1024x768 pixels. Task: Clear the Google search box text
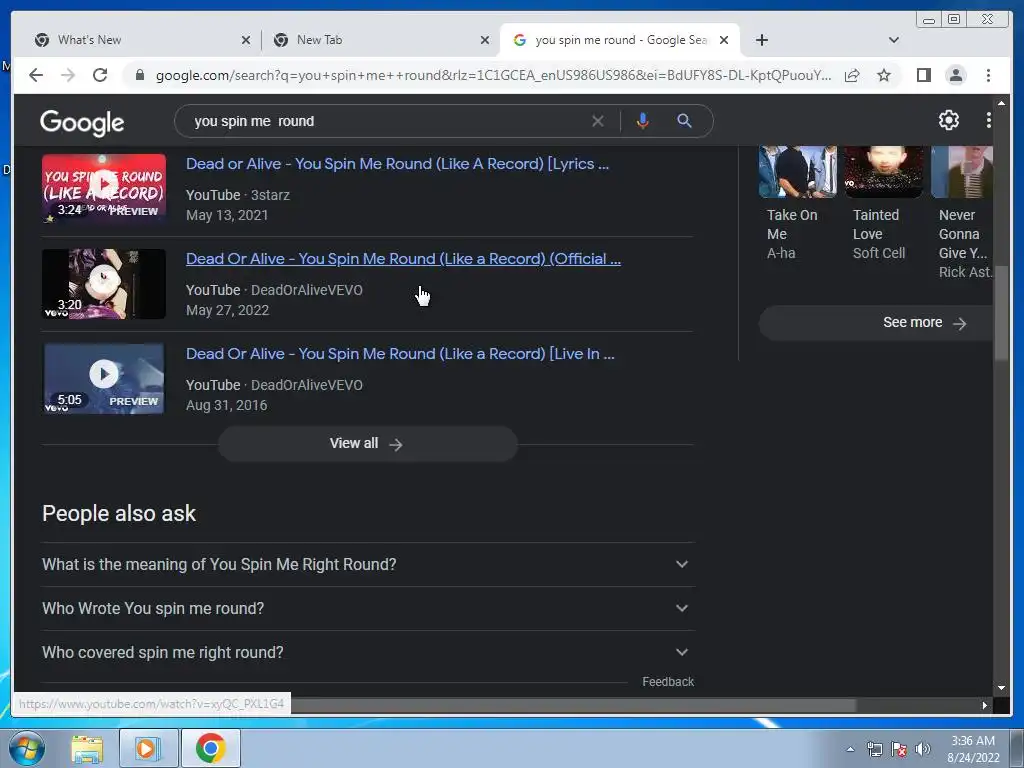coord(598,121)
